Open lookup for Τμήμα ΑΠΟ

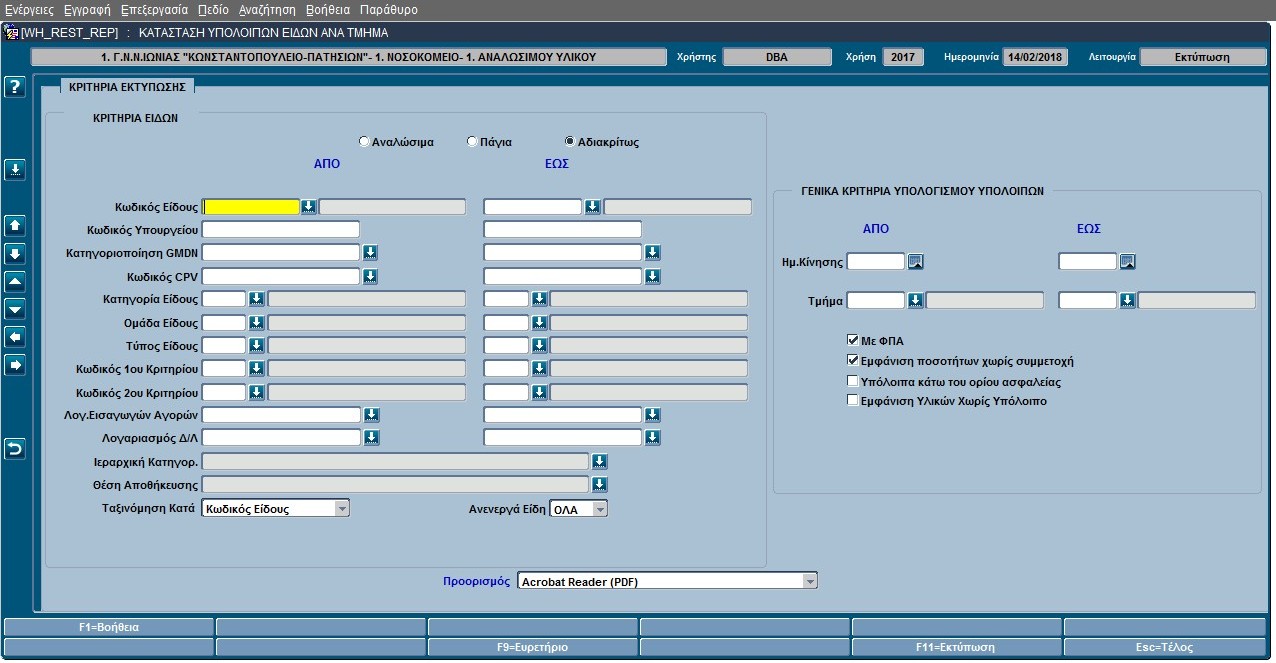coord(915,300)
